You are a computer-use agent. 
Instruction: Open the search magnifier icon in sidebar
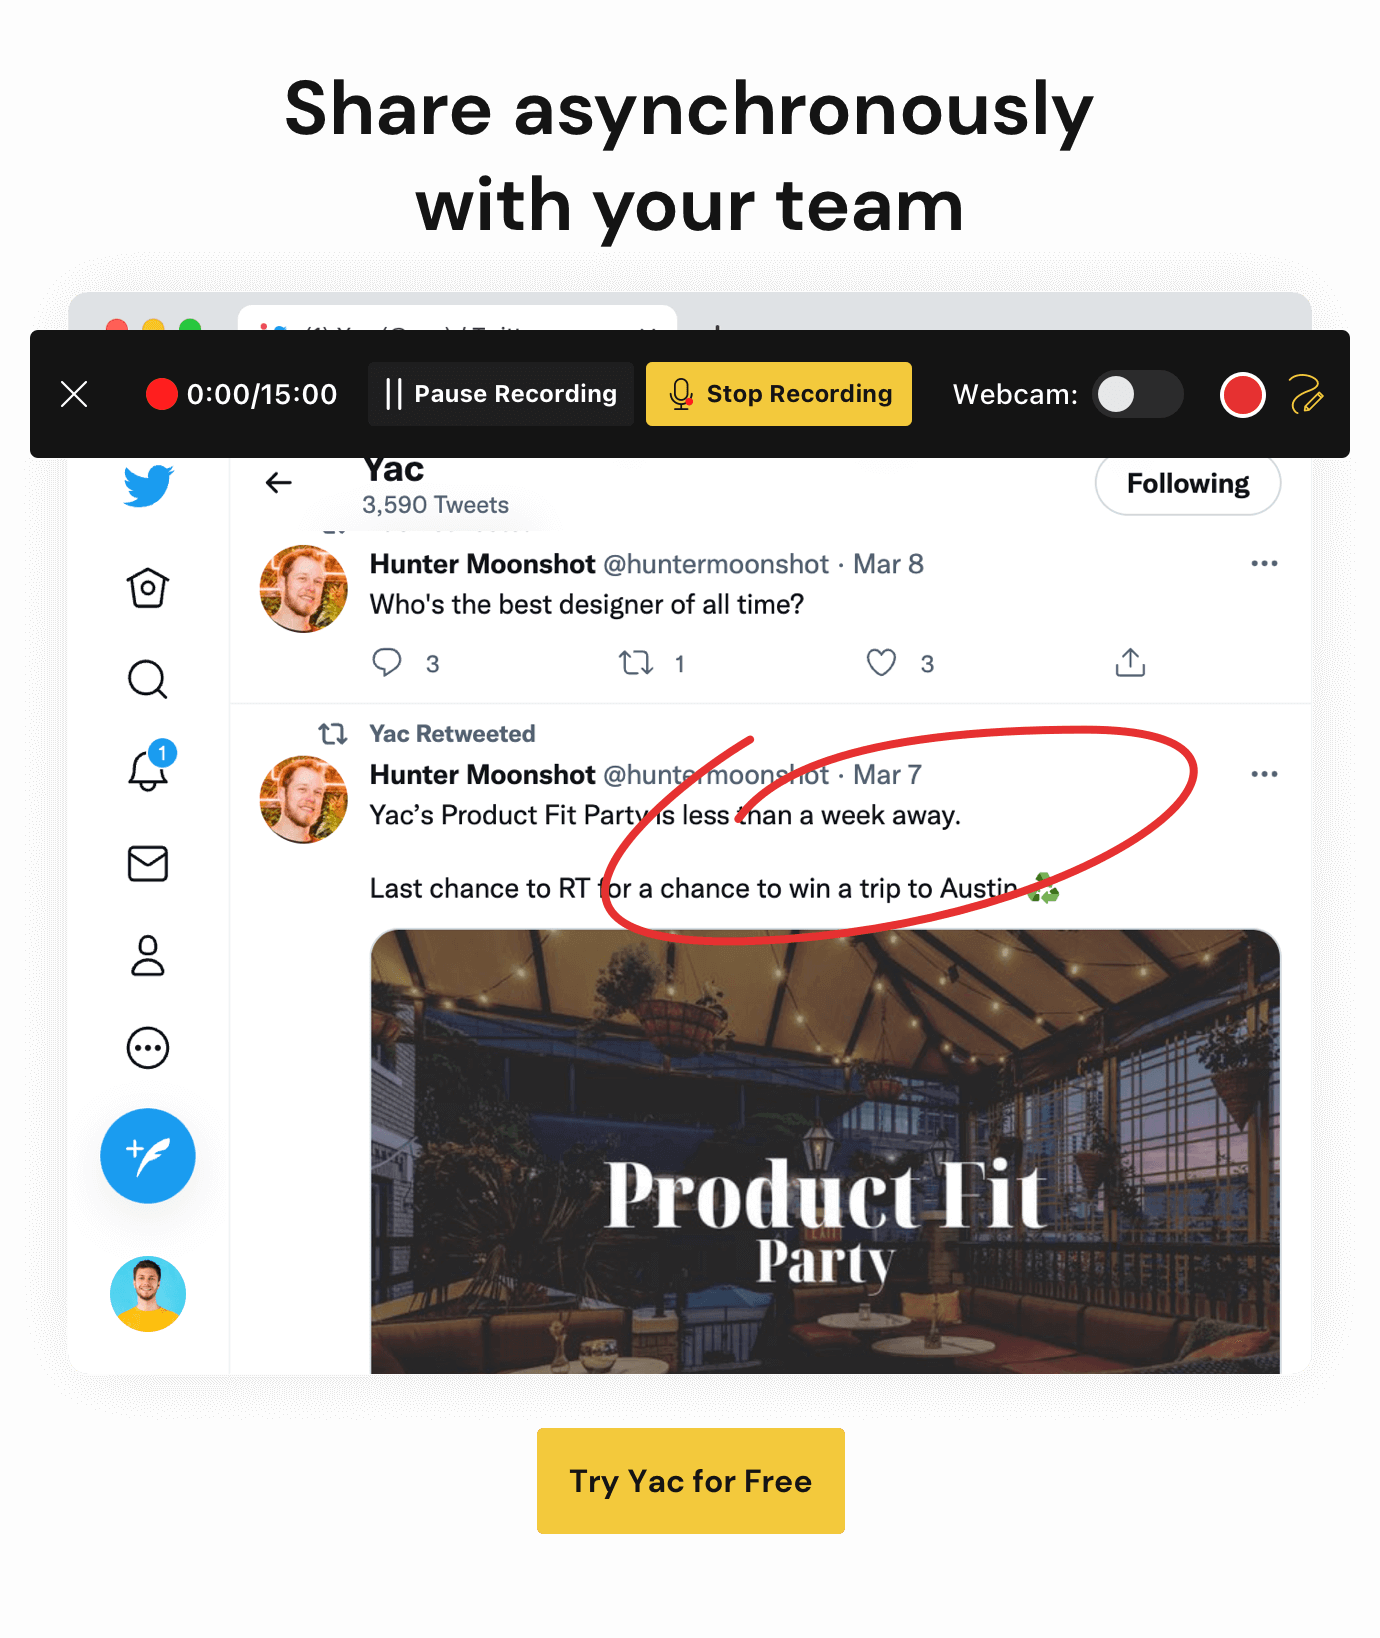[148, 679]
